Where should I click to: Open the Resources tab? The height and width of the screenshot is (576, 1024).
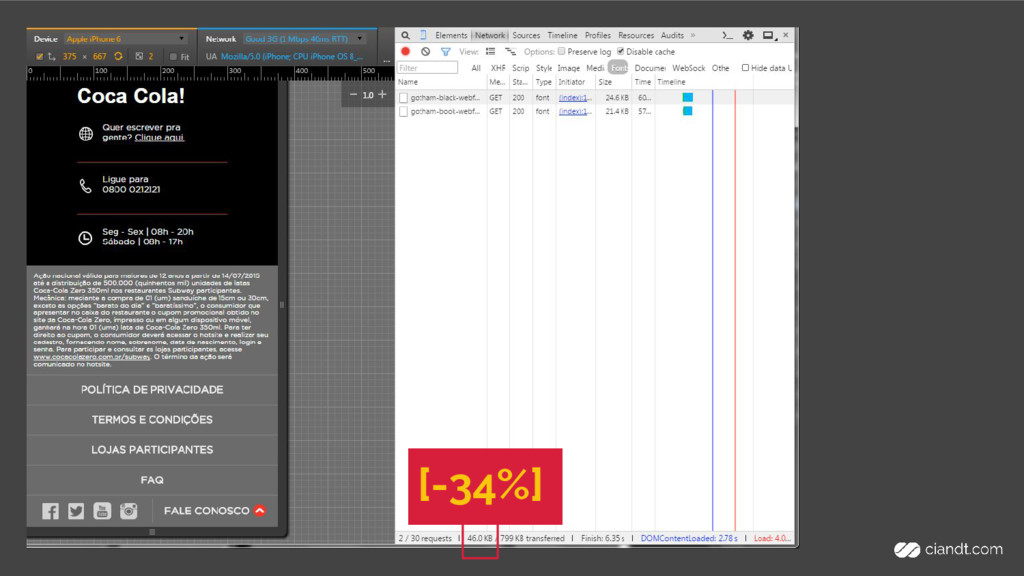636,35
